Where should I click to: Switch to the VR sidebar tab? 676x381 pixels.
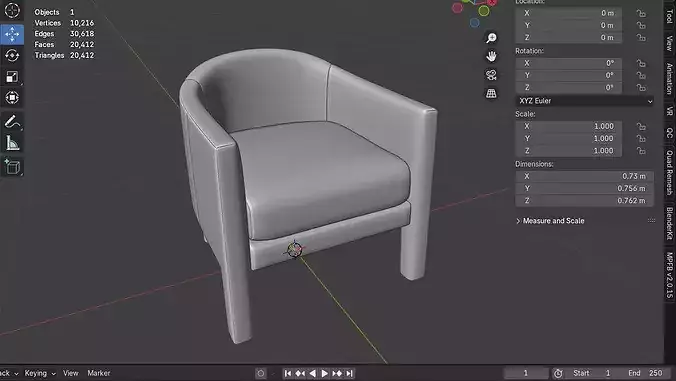tap(669, 111)
